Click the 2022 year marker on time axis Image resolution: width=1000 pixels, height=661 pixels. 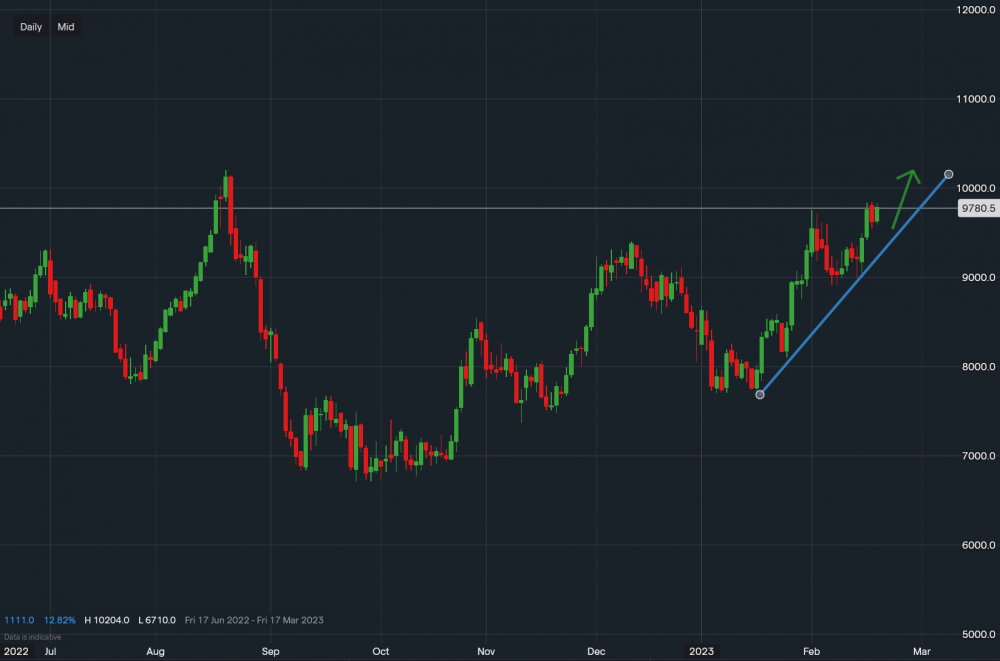pos(17,651)
